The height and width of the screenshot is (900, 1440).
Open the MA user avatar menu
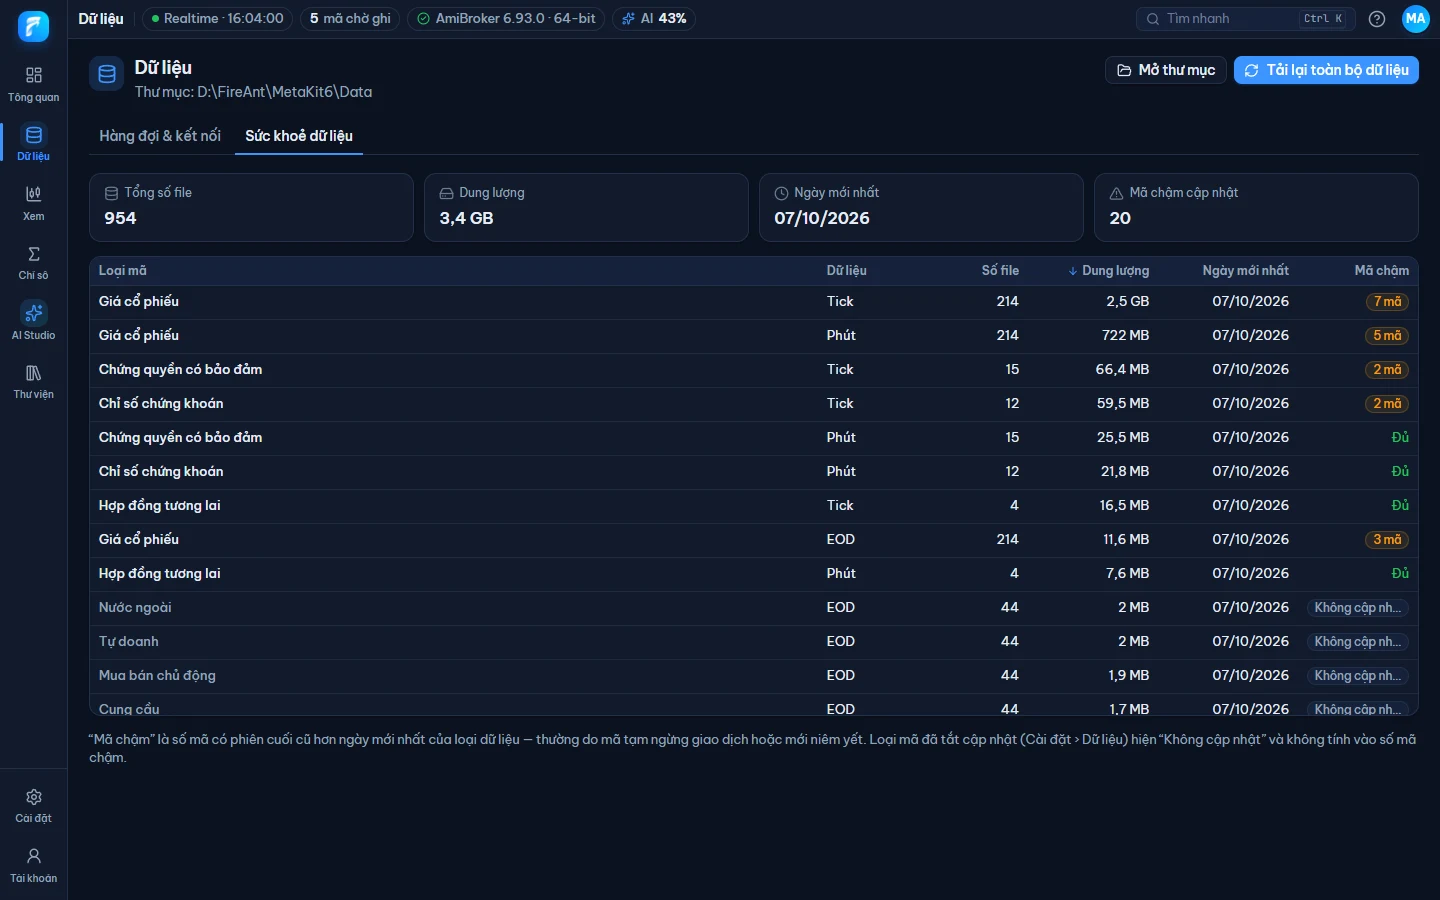[x=1416, y=19]
